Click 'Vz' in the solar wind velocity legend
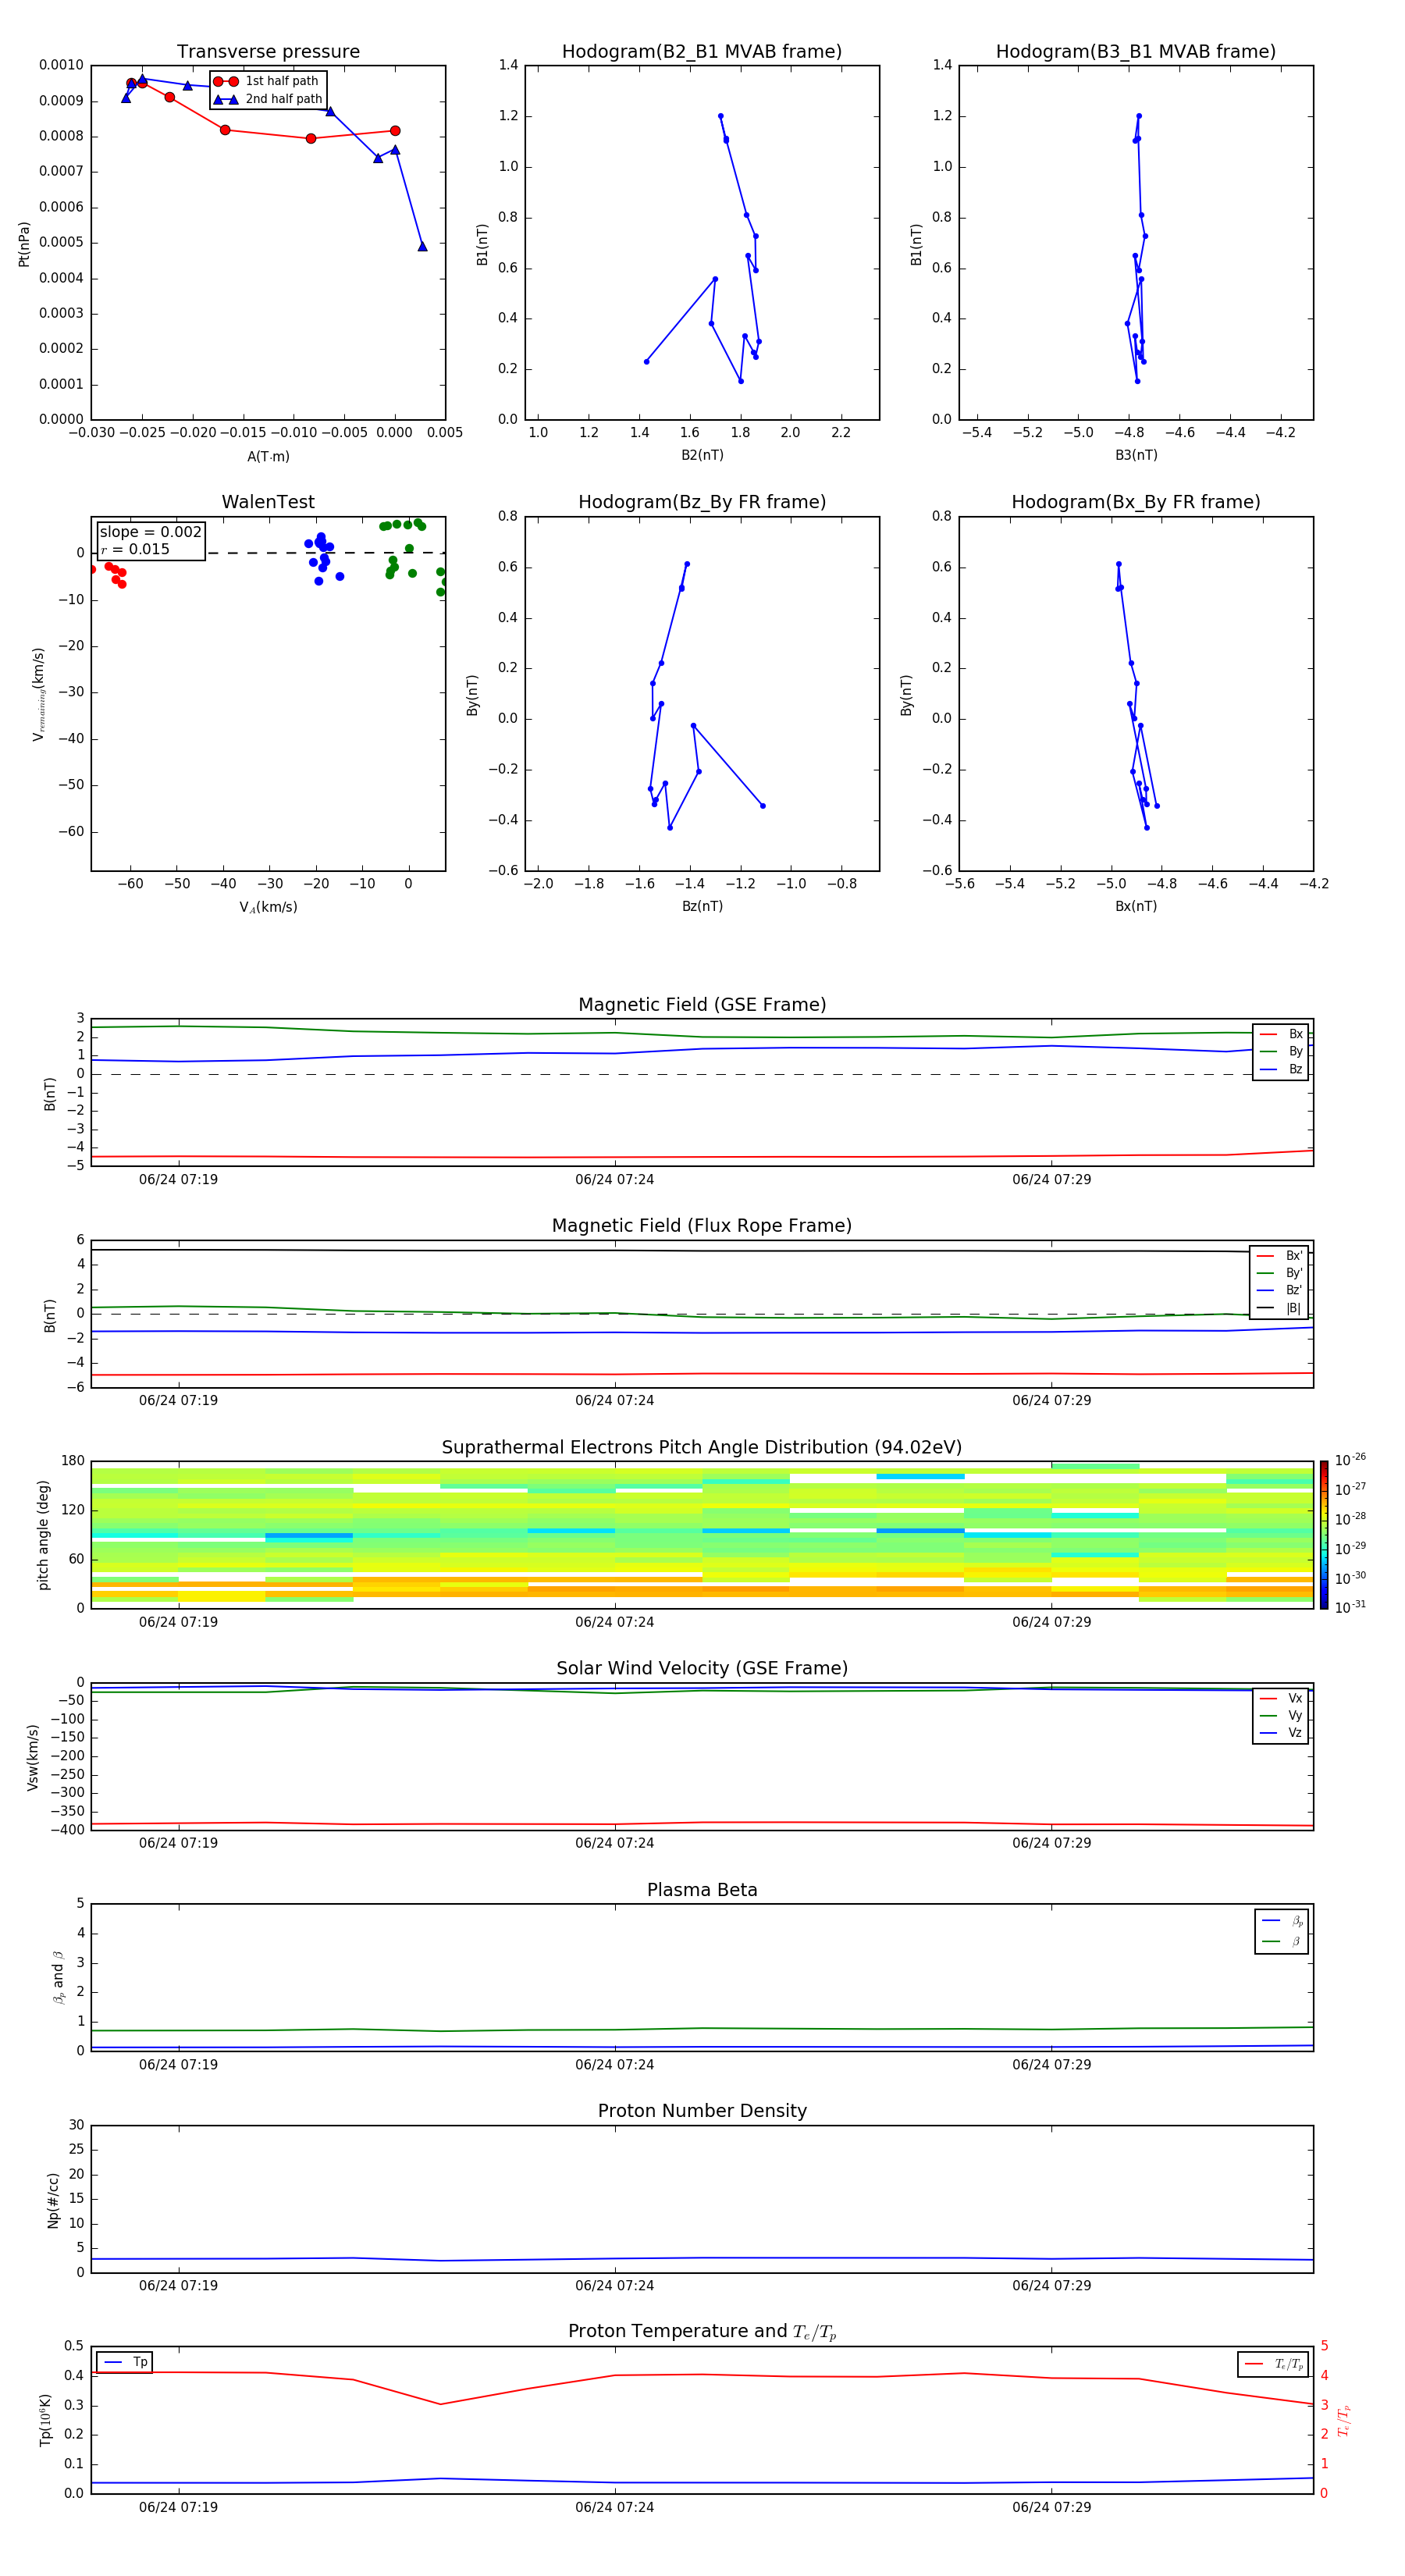Viewport: 1405px width, 2576px height. pyautogui.click(x=1295, y=1732)
